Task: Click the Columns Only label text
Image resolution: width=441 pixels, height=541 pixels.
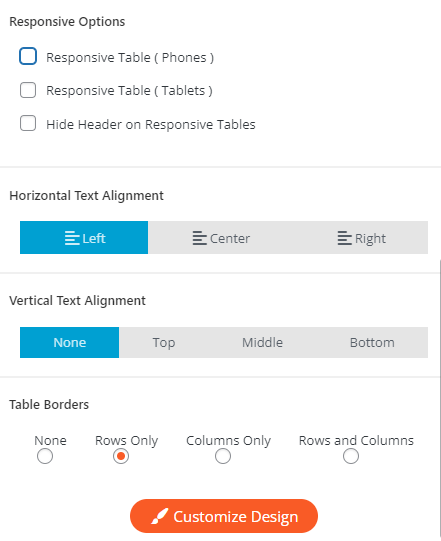Action: point(228,441)
